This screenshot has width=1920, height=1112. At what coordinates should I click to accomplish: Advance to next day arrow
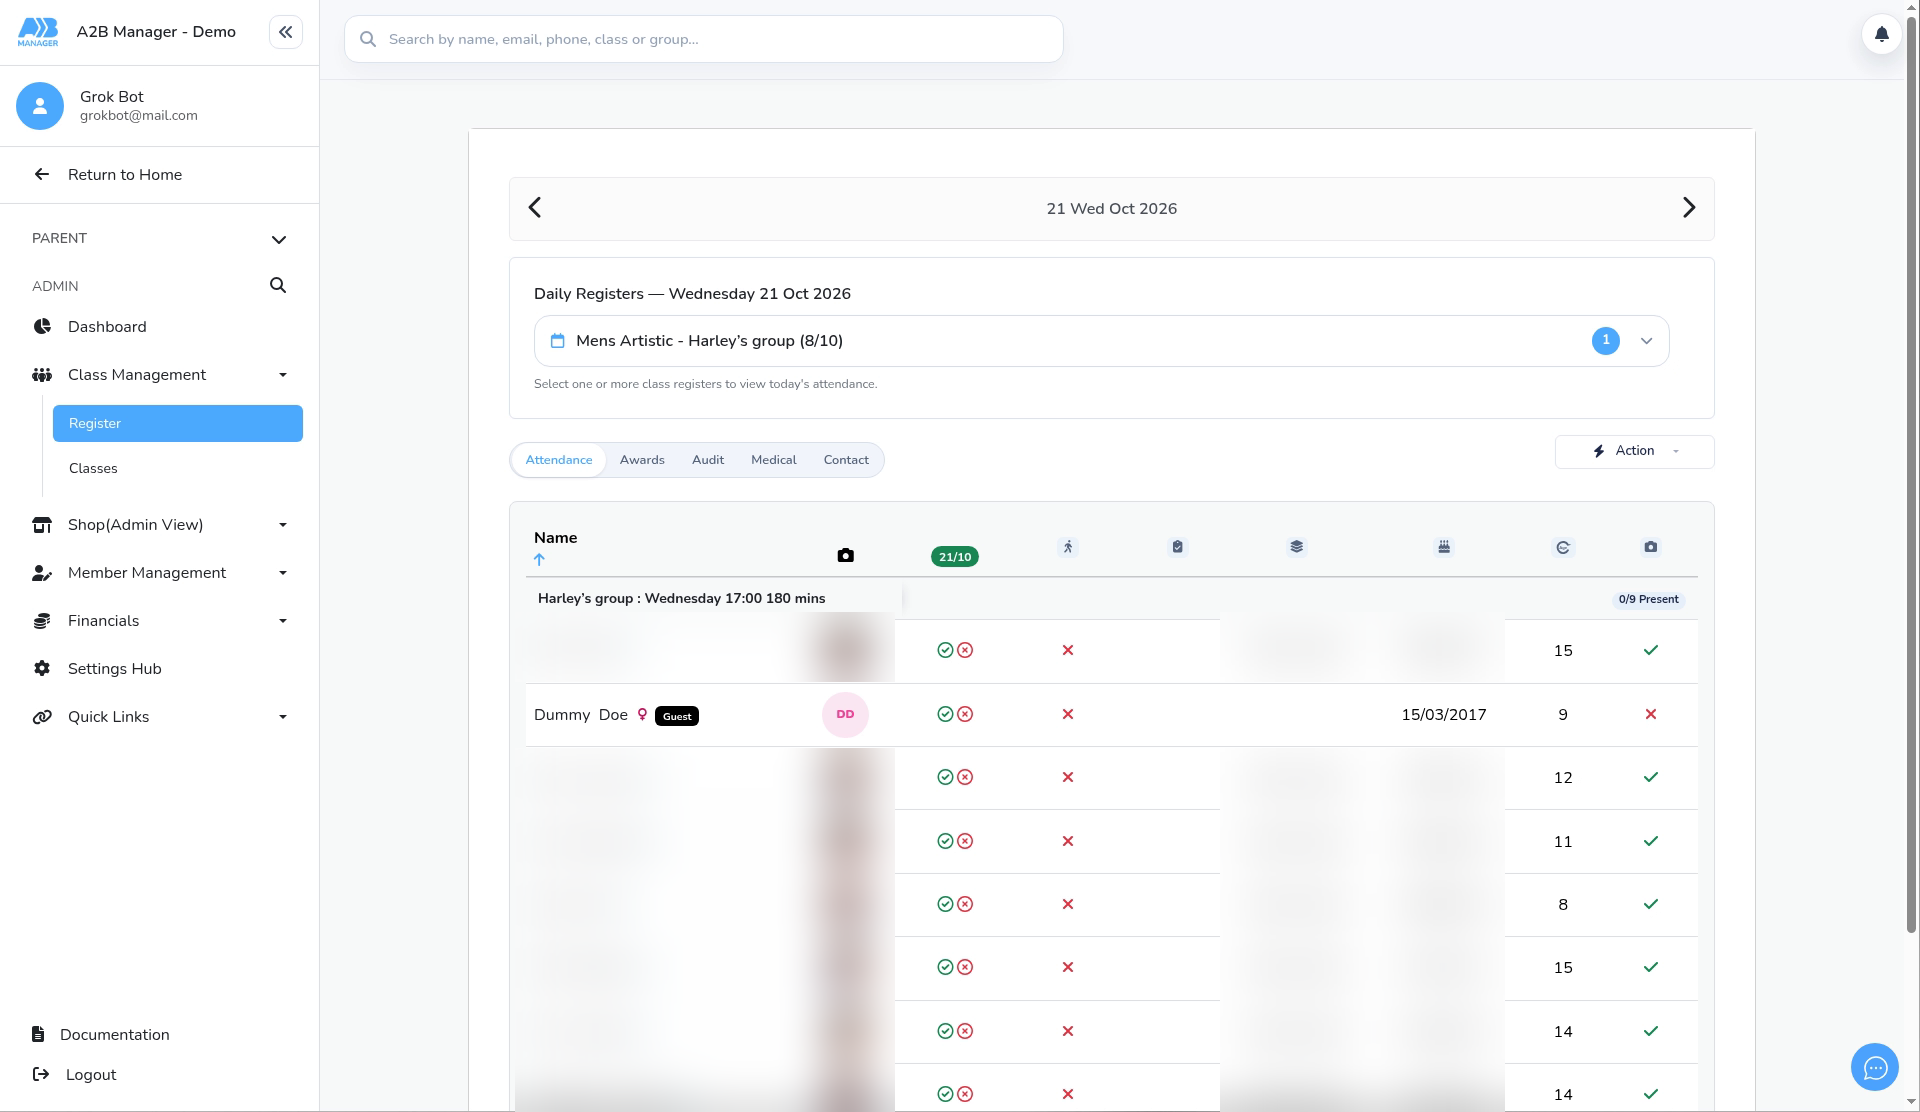[1689, 208]
